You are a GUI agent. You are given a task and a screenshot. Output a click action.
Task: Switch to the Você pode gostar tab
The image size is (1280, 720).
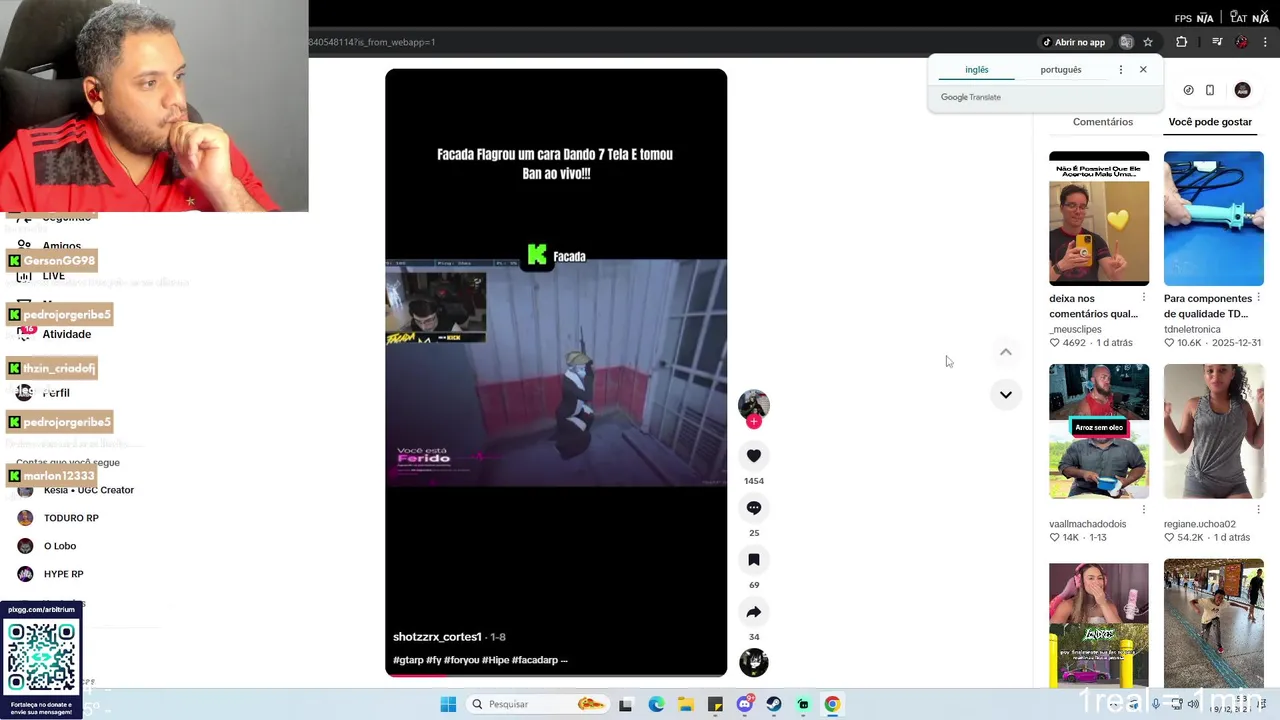click(1210, 122)
